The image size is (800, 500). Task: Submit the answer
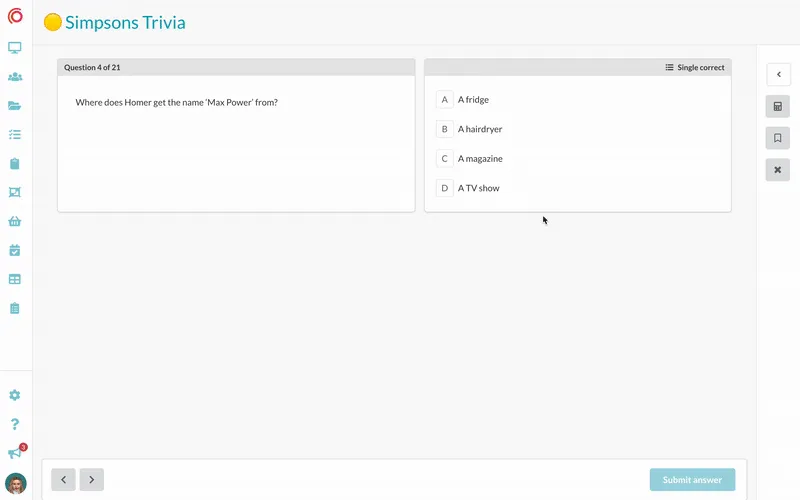tap(692, 480)
